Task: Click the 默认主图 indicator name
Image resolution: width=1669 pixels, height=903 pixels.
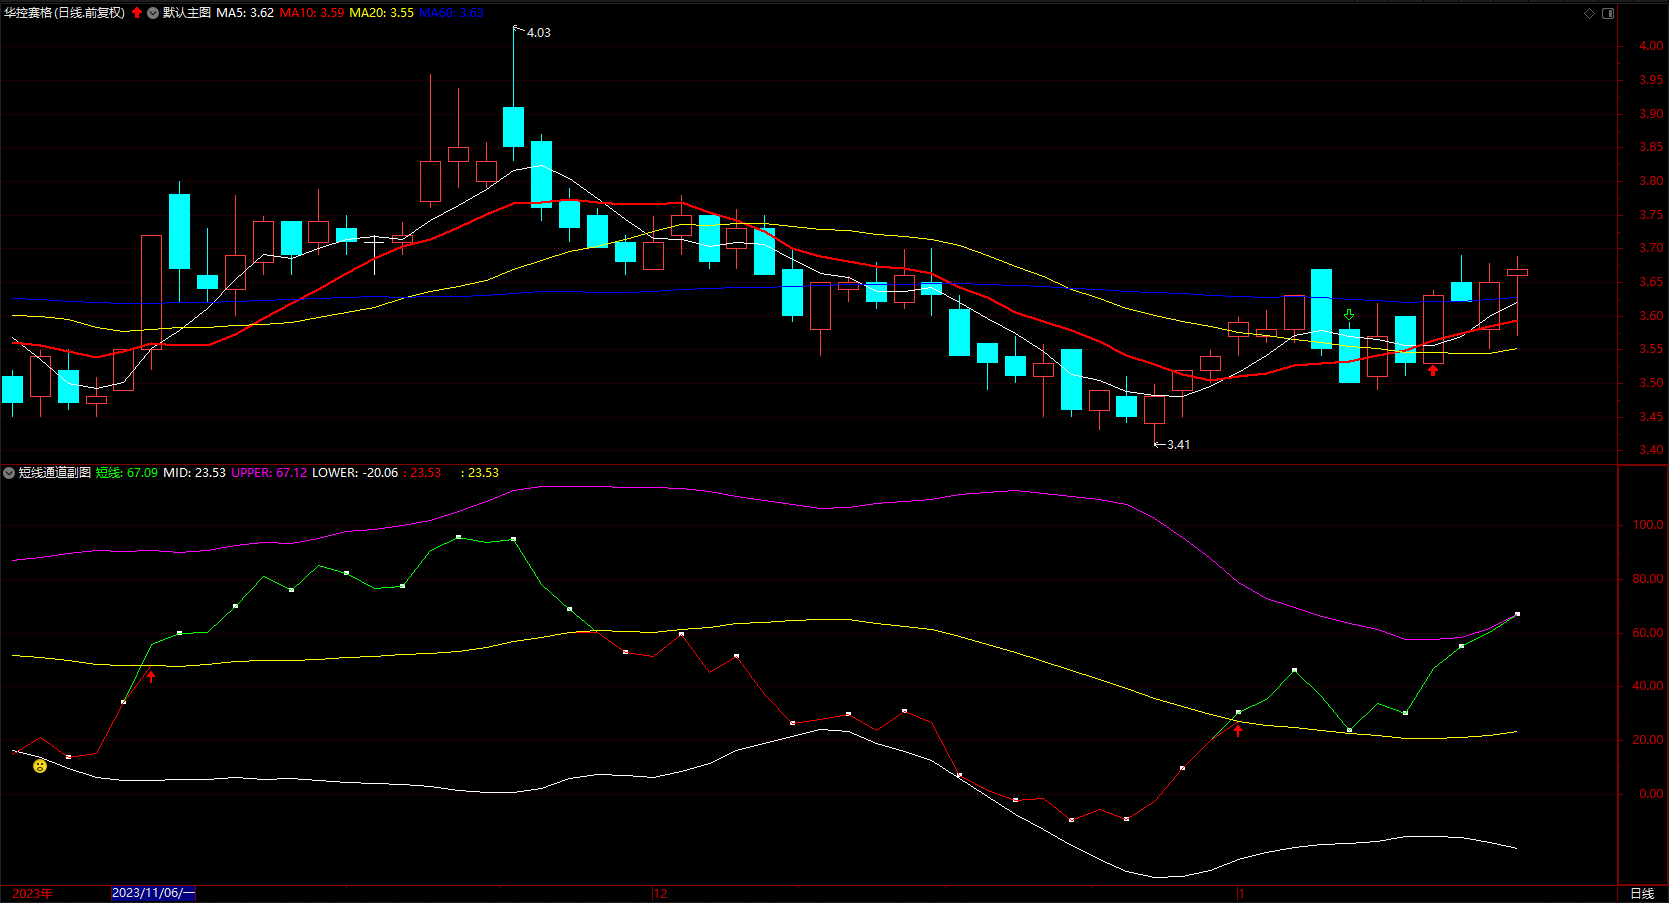Action: point(187,13)
